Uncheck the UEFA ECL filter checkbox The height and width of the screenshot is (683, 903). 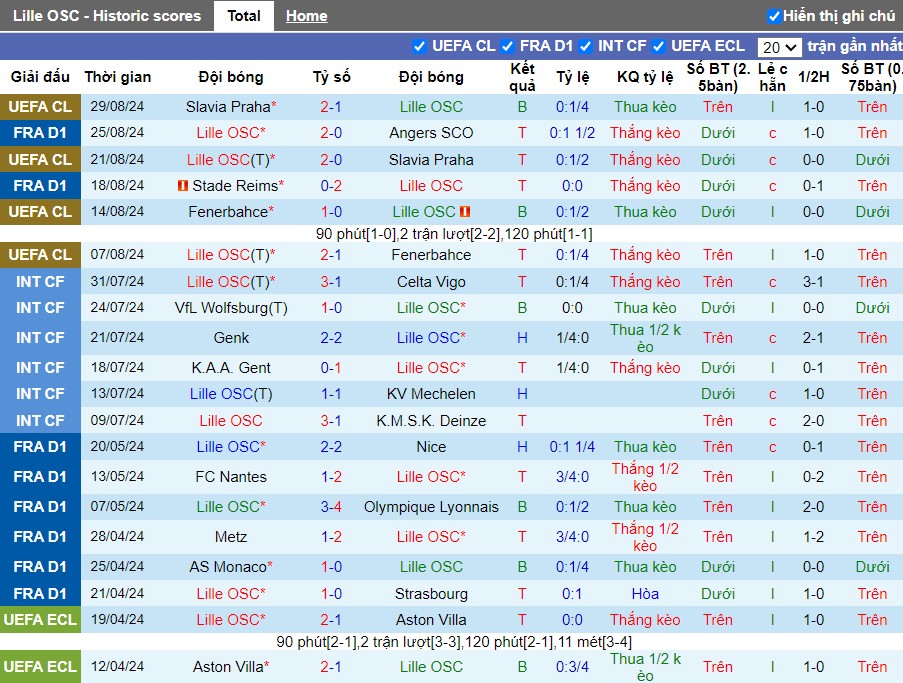click(658, 46)
